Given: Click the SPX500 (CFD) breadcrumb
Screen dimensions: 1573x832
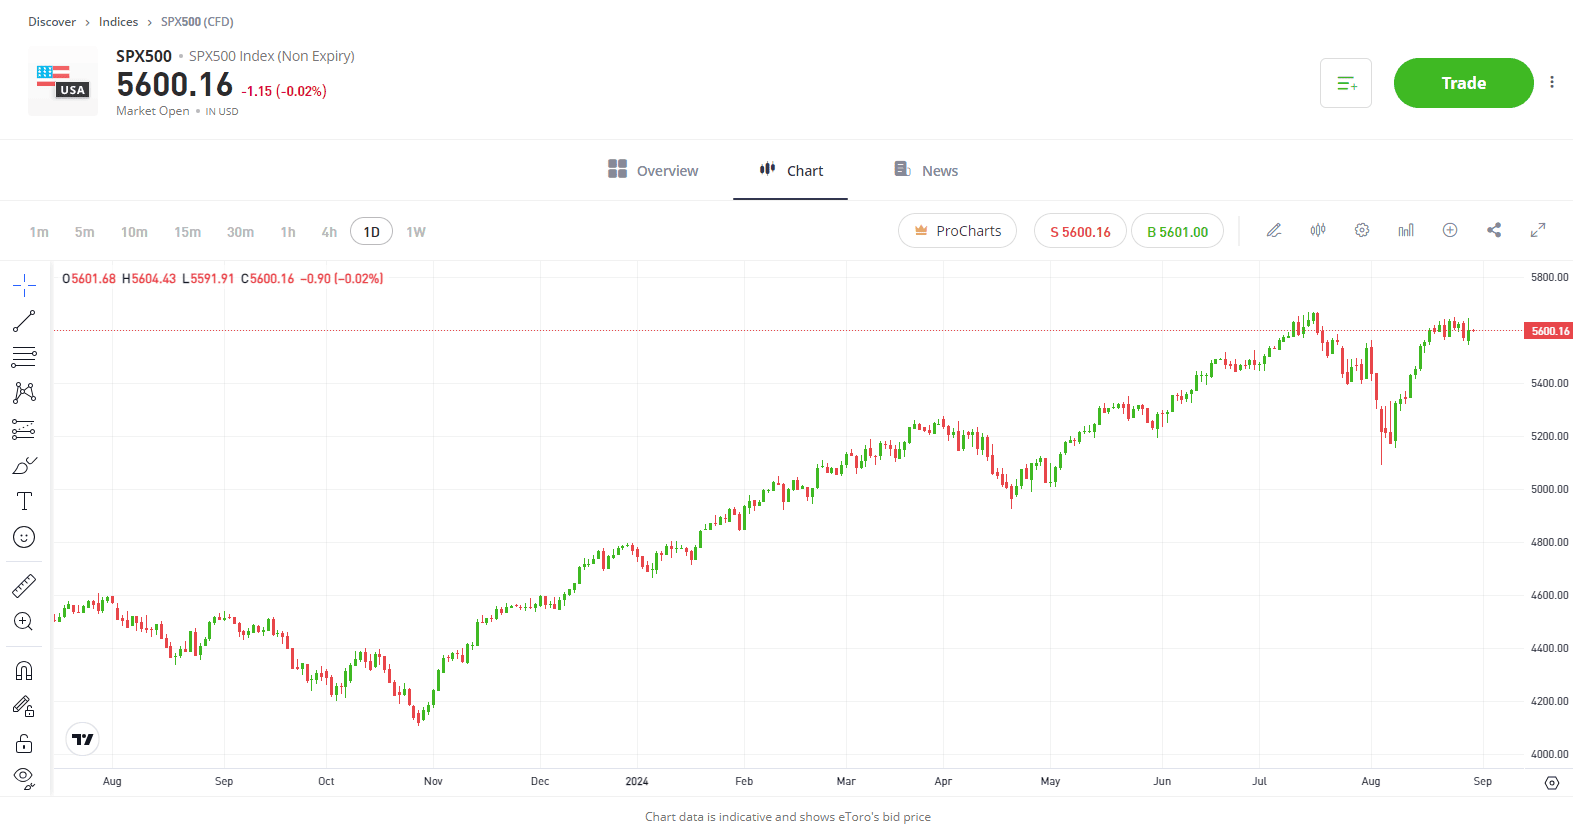Looking at the screenshot, I should tap(197, 22).
